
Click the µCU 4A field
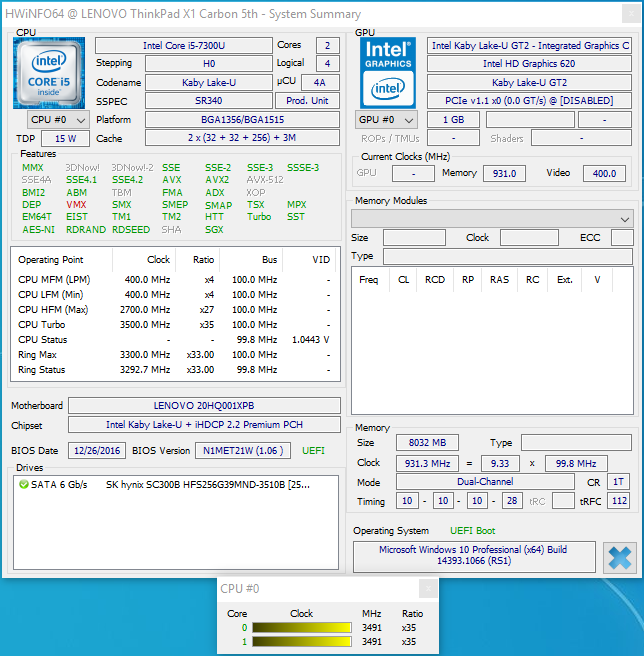pyautogui.click(x=320, y=82)
